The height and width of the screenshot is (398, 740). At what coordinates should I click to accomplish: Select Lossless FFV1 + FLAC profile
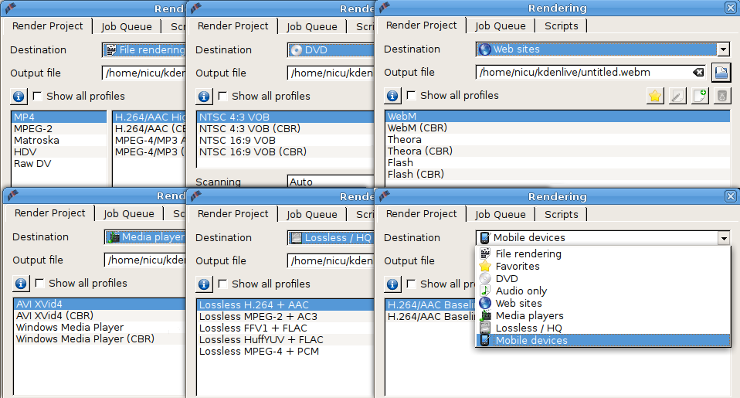tap(286, 328)
